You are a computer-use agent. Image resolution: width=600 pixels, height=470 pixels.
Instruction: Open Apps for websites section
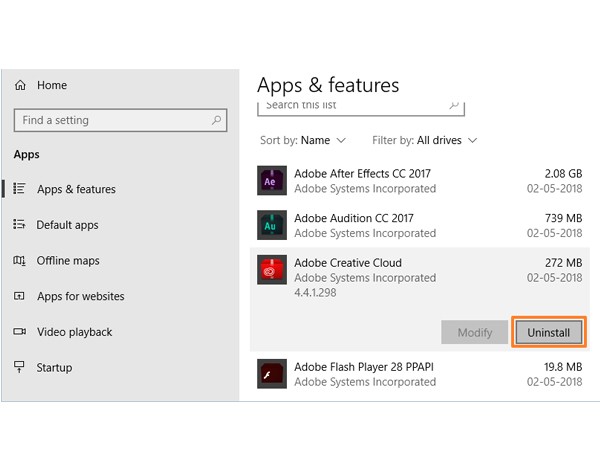tap(80, 296)
